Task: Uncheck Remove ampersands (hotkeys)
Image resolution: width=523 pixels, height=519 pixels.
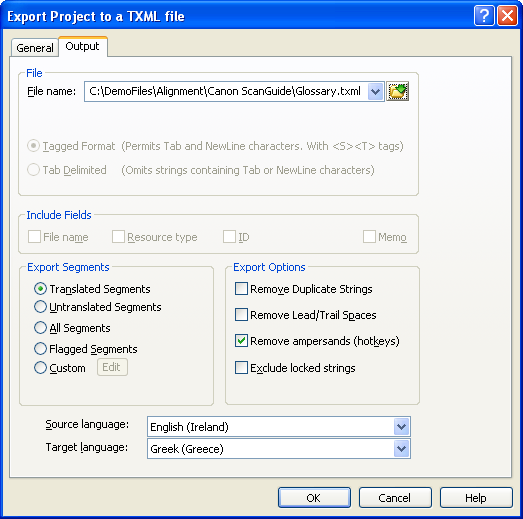Action: coord(241,341)
